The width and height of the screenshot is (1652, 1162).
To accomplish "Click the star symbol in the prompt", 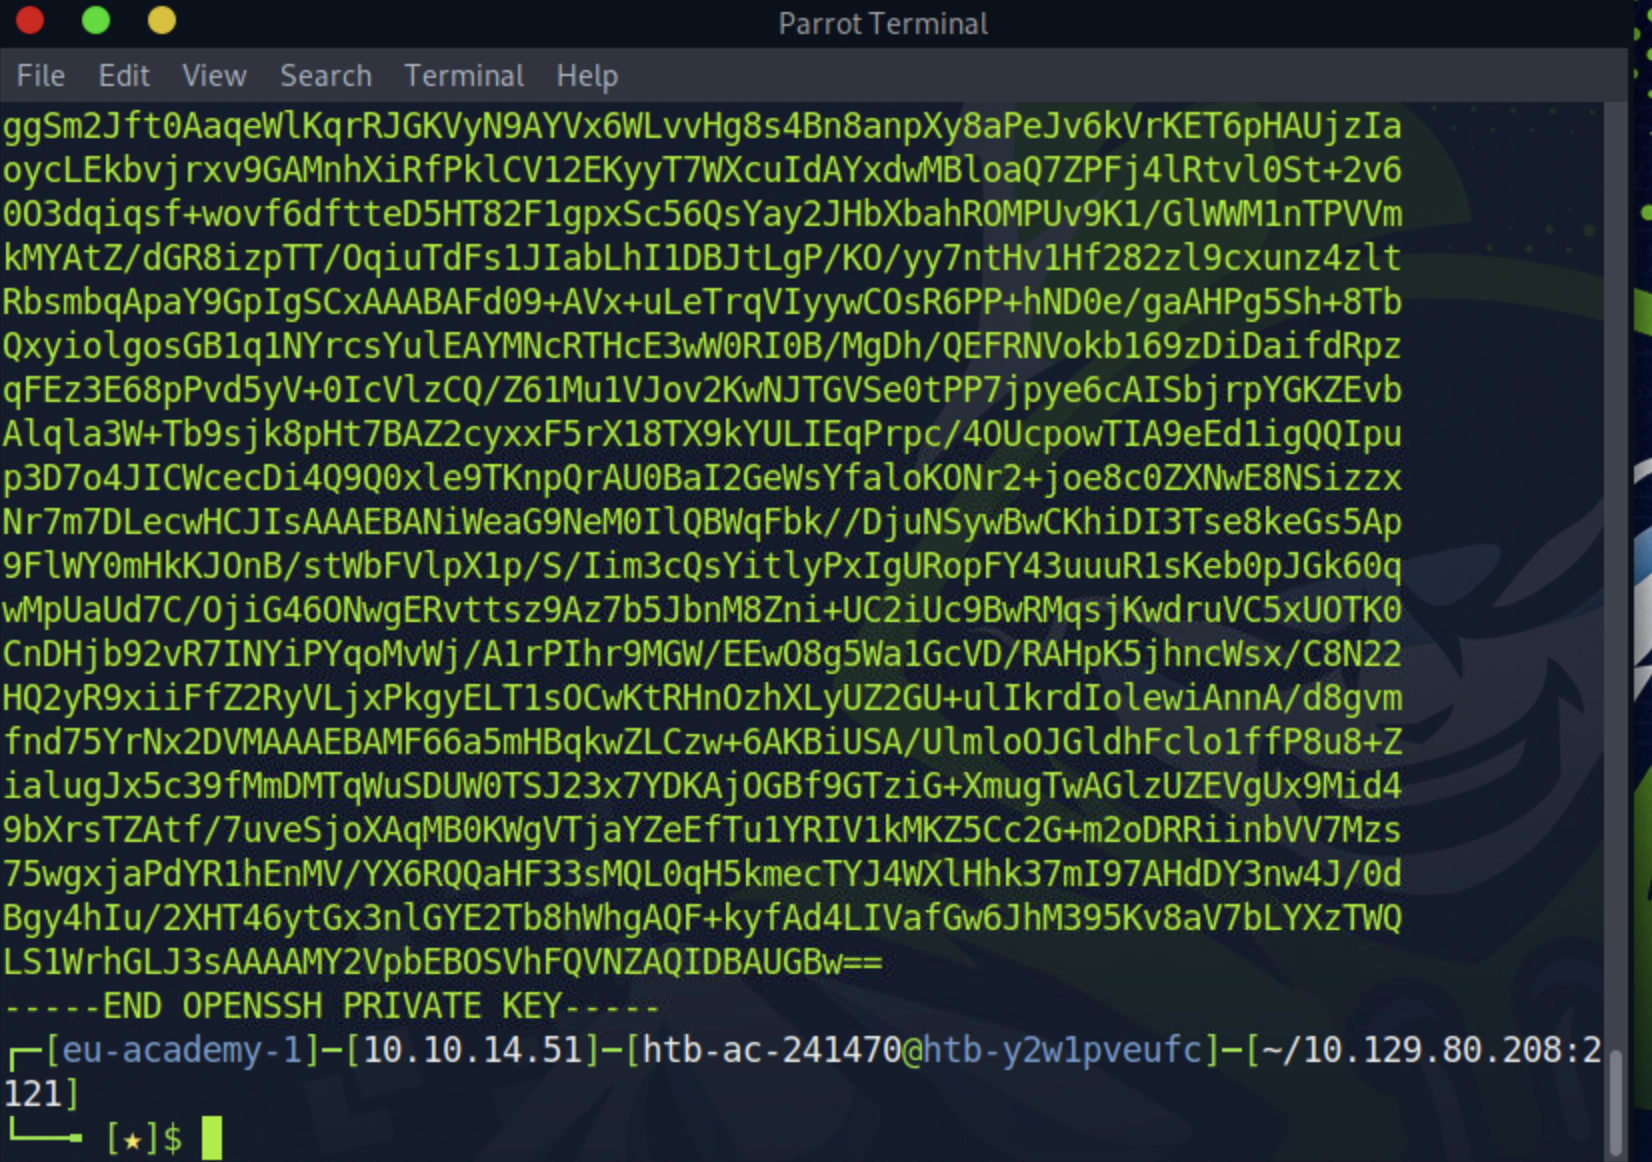I will coord(132,1139).
